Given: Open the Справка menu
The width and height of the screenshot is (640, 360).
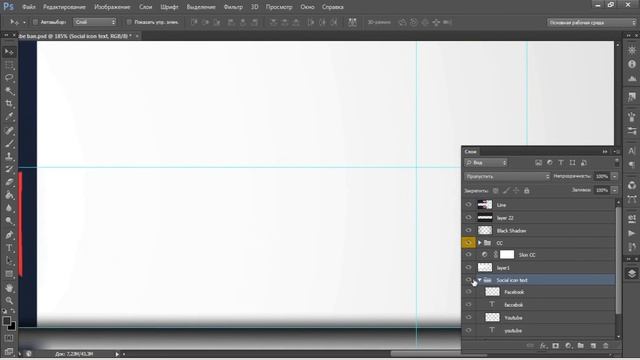Looking at the screenshot, I should point(333,7).
